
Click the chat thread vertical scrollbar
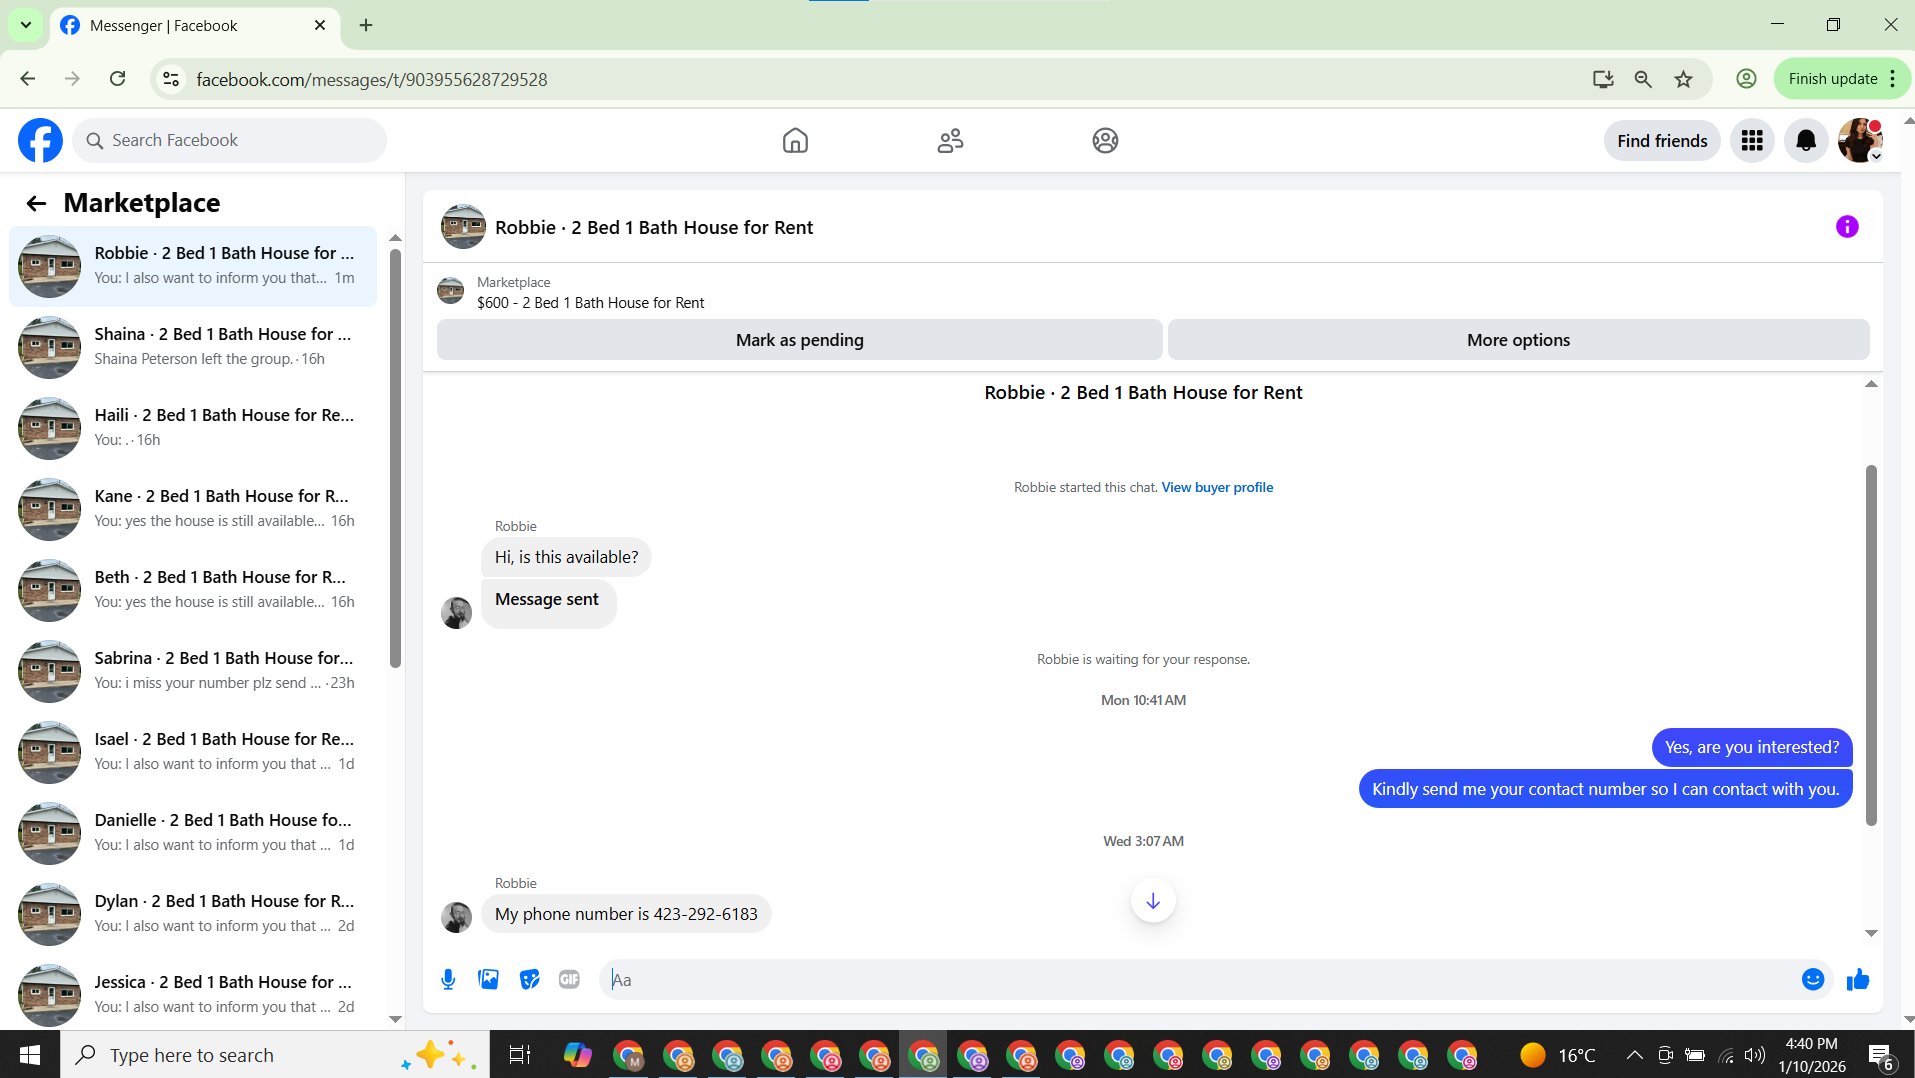click(1871, 645)
